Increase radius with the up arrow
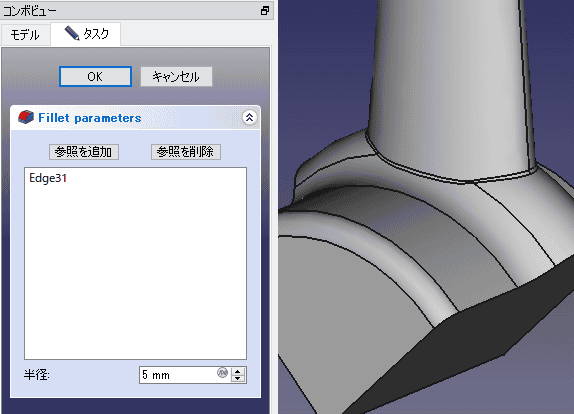 click(x=238, y=371)
